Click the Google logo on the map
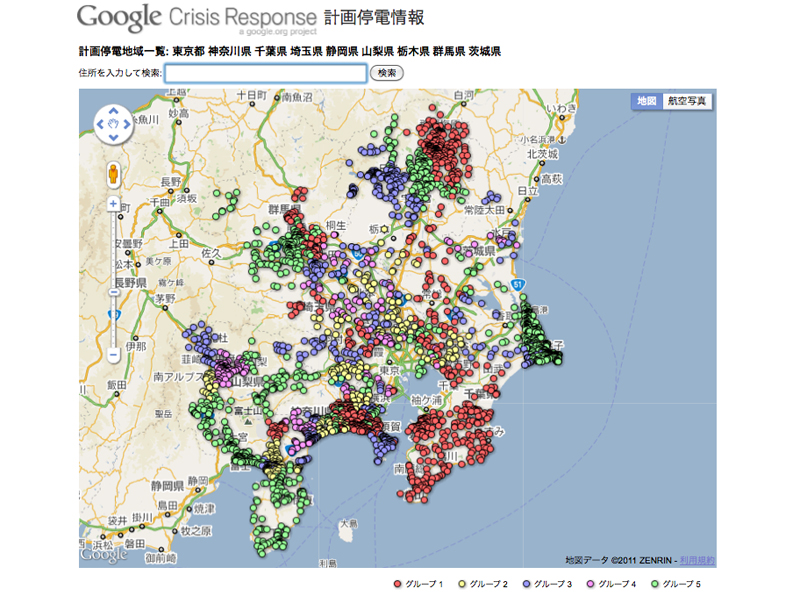The image size is (800, 596). (104, 554)
